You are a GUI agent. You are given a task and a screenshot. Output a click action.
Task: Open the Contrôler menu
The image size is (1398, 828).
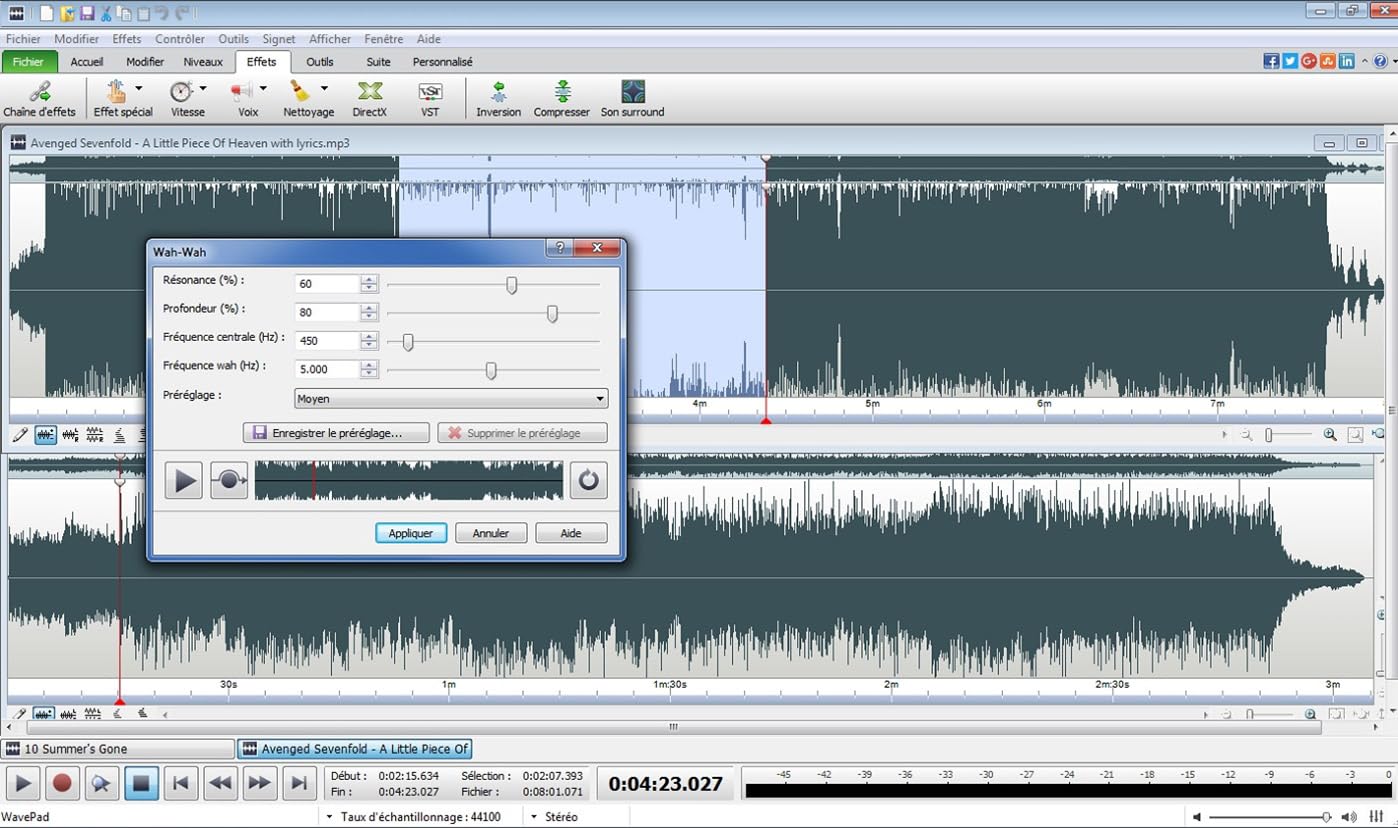pos(180,39)
